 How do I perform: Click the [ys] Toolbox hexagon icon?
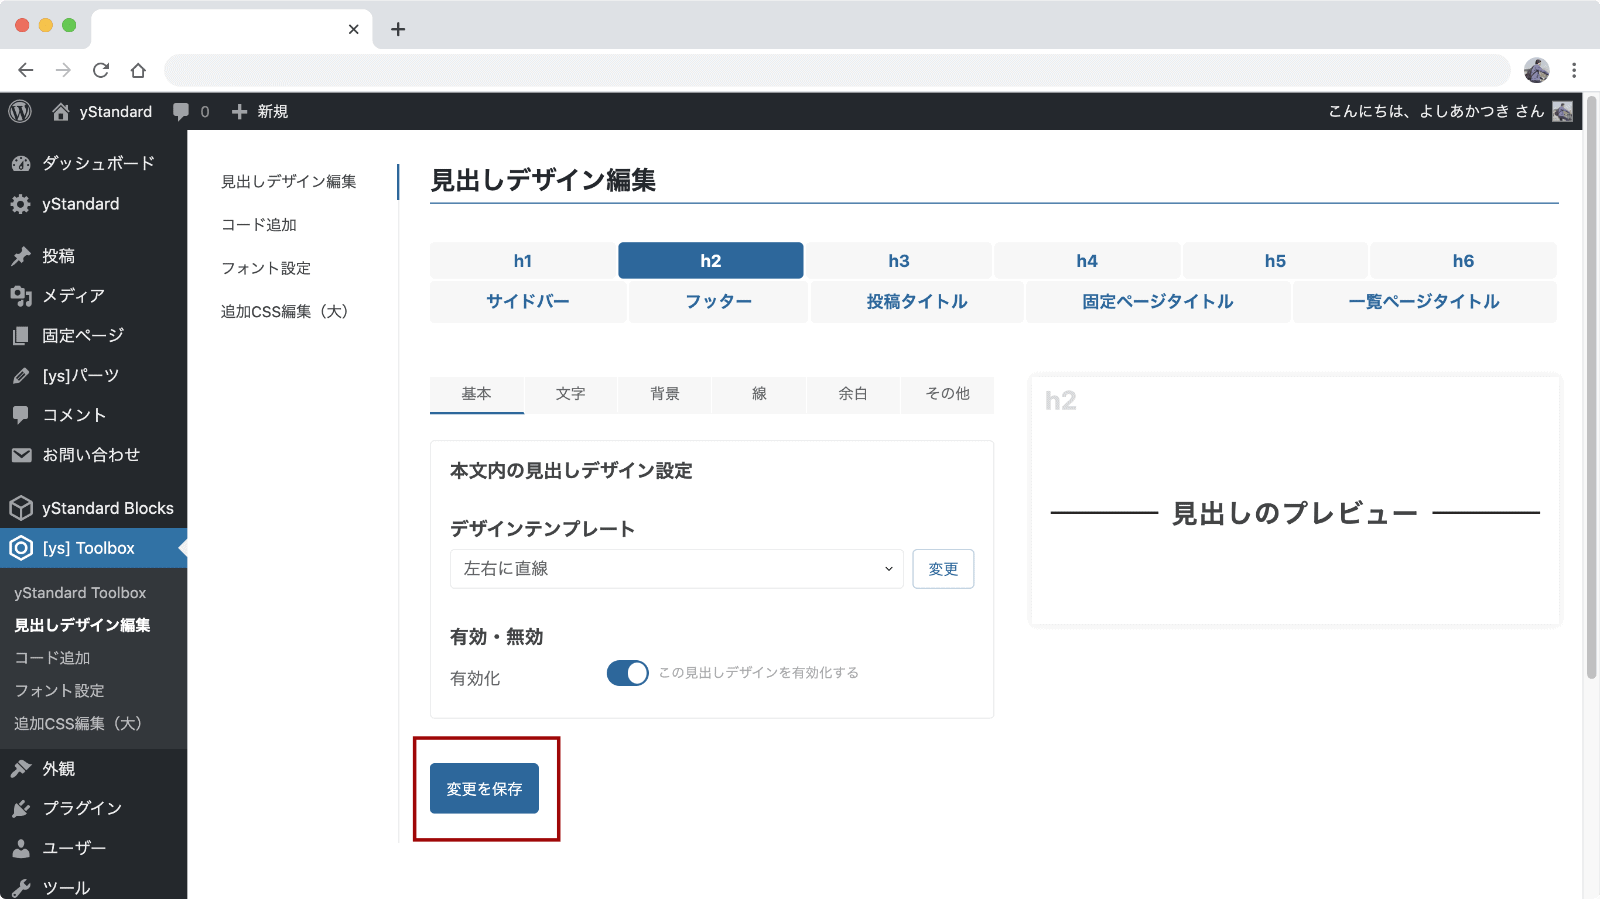pyautogui.click(x=21, y=548)
